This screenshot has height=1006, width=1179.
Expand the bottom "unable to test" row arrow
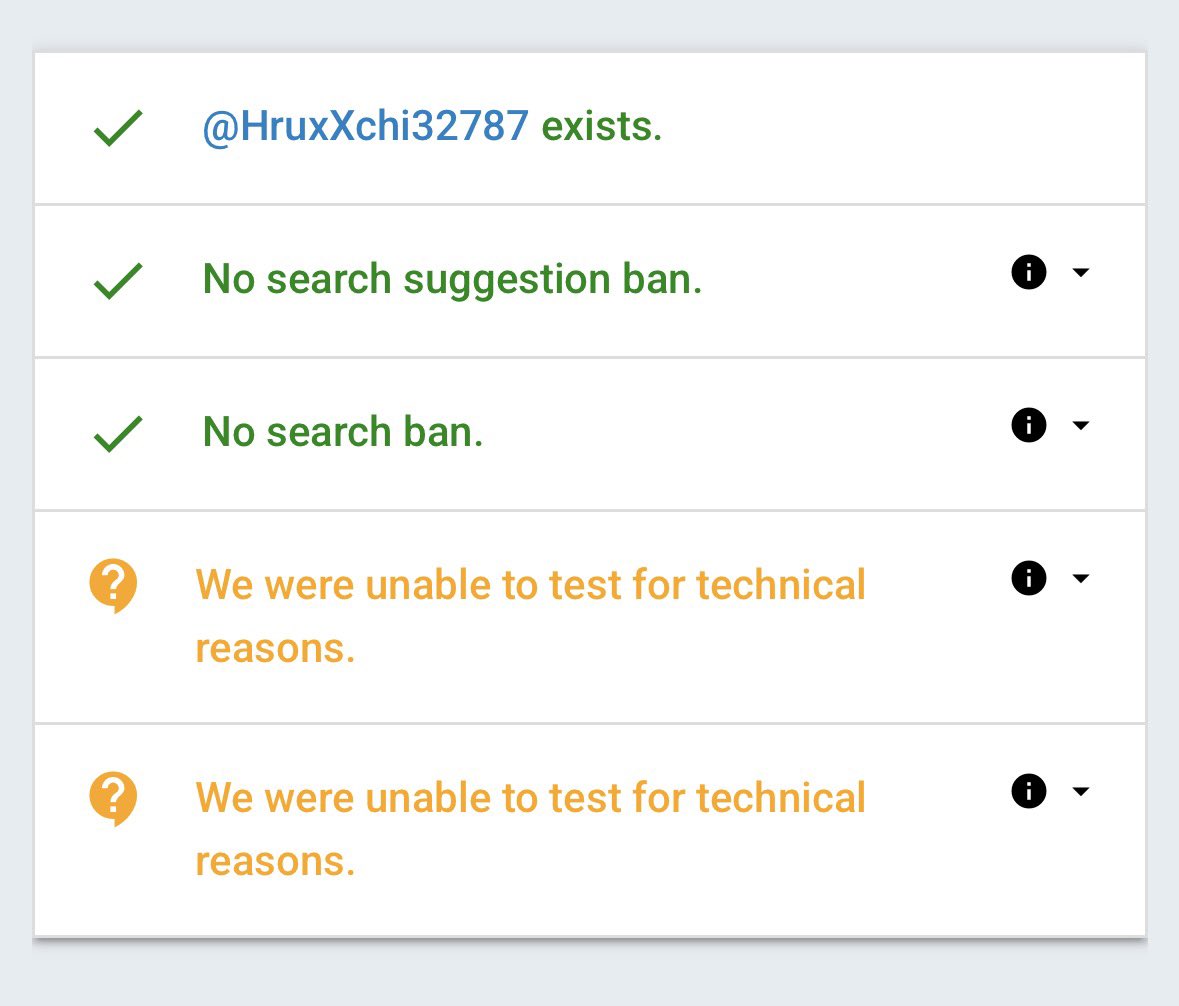tap(1080, 792)
